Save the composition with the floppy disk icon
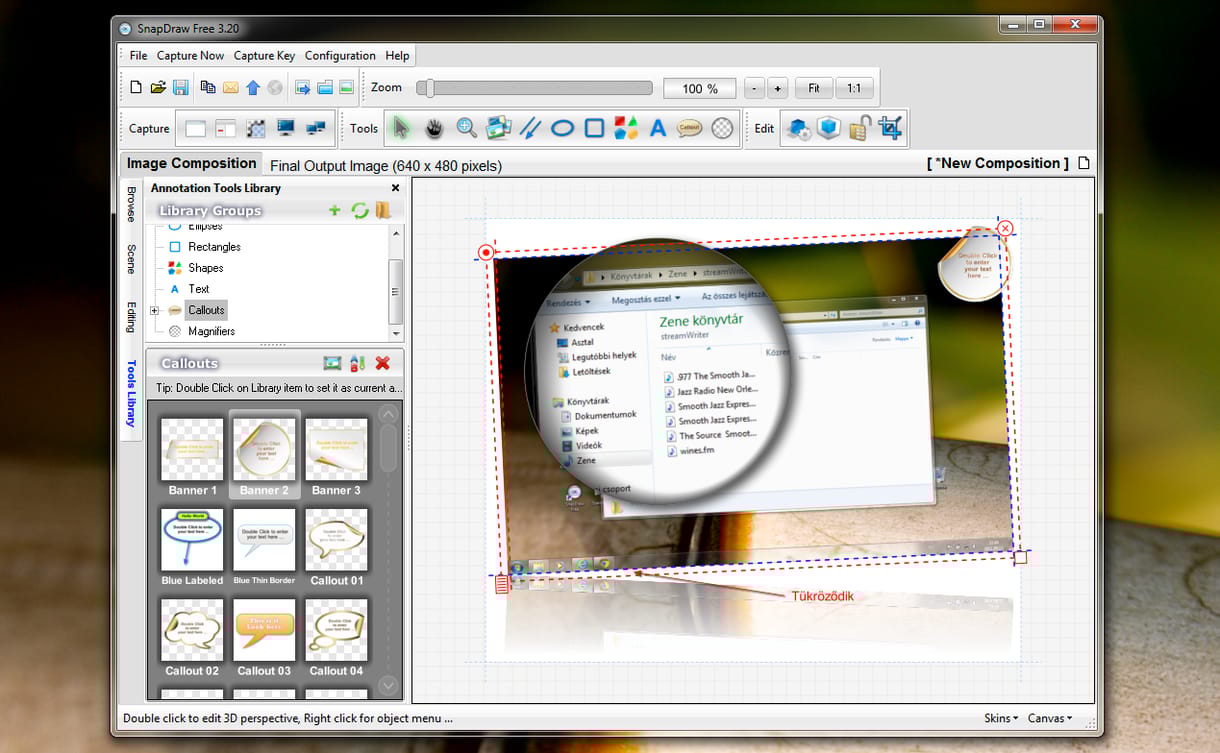The width and height of the screenshot is (1220, 753). coord(181,88)
